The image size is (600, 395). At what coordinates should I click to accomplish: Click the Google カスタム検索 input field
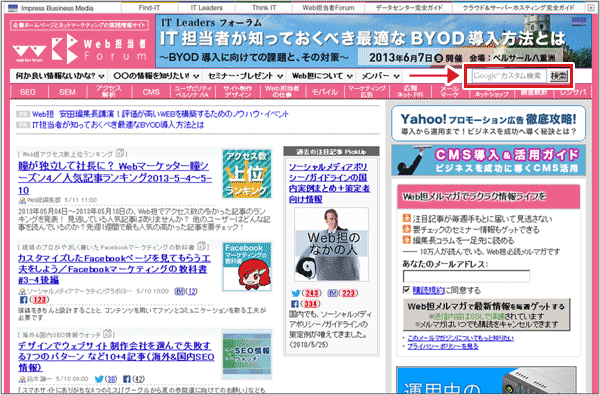pos(509,76)
